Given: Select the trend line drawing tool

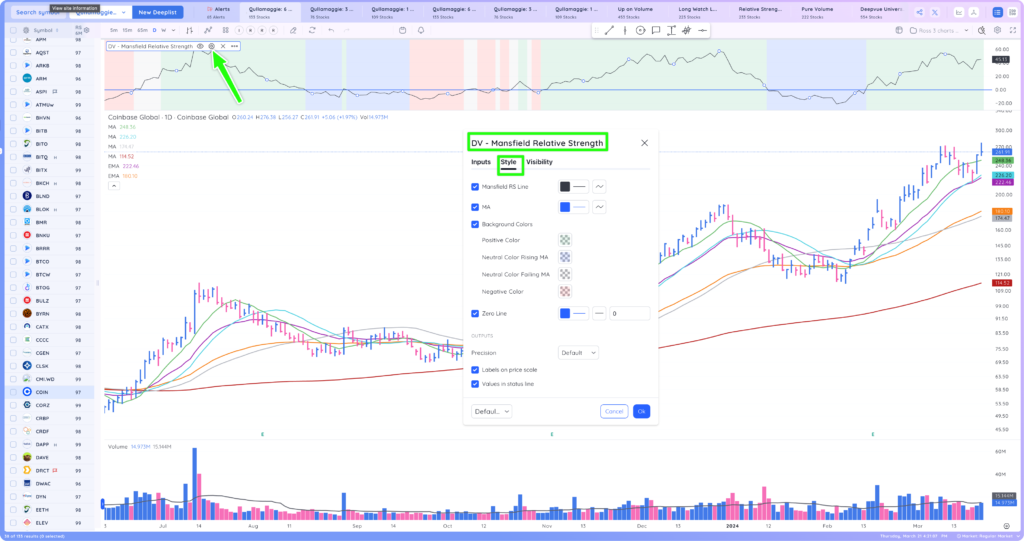Looking at the screenshot, I should (x=609, y=30).
